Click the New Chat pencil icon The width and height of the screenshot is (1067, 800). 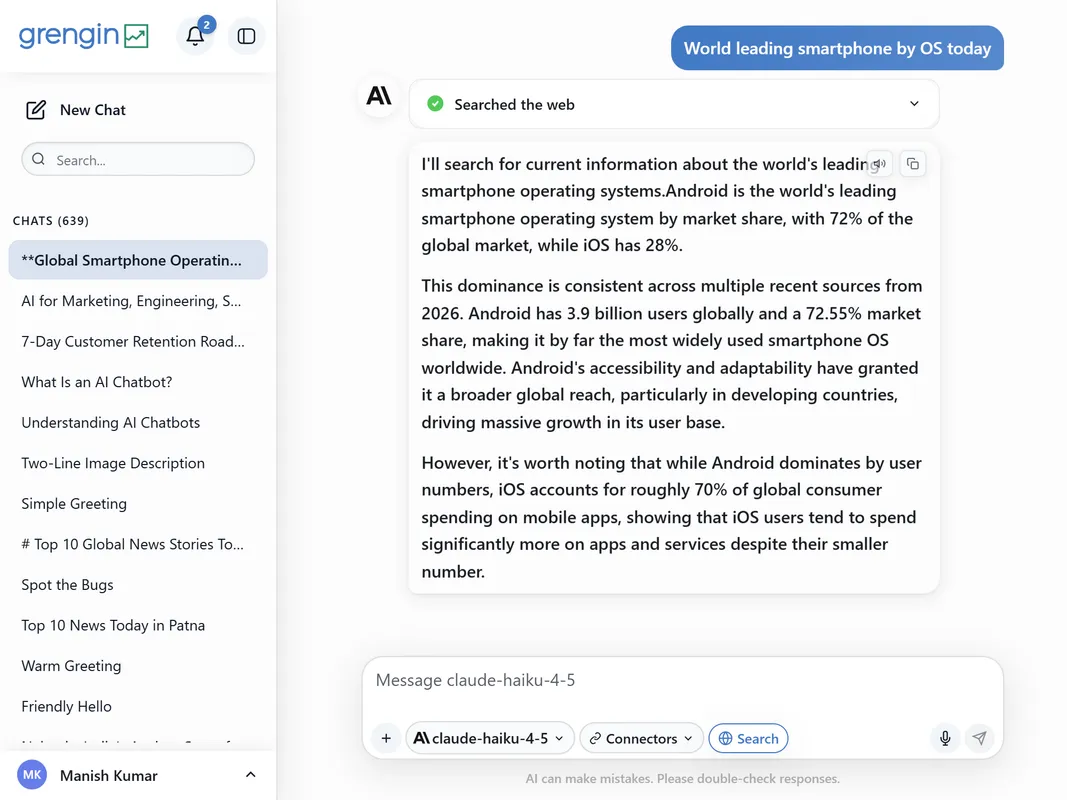tap(36, 110)
